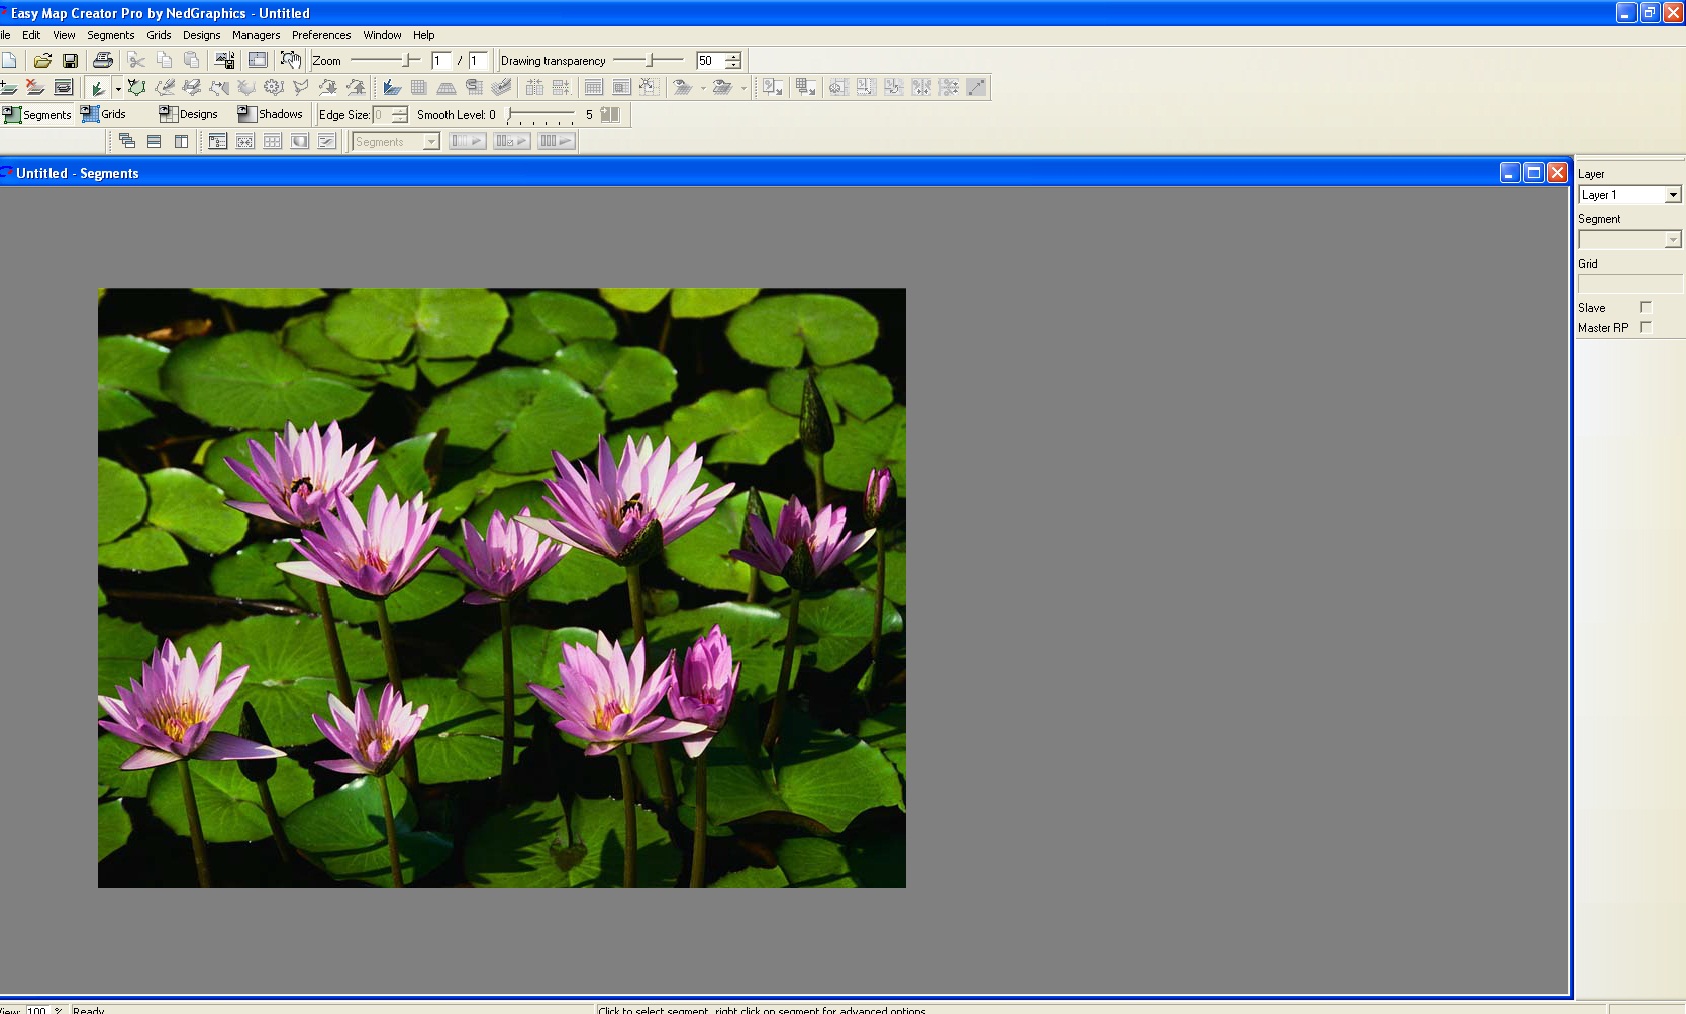Open the View menu

pos(64,35)
